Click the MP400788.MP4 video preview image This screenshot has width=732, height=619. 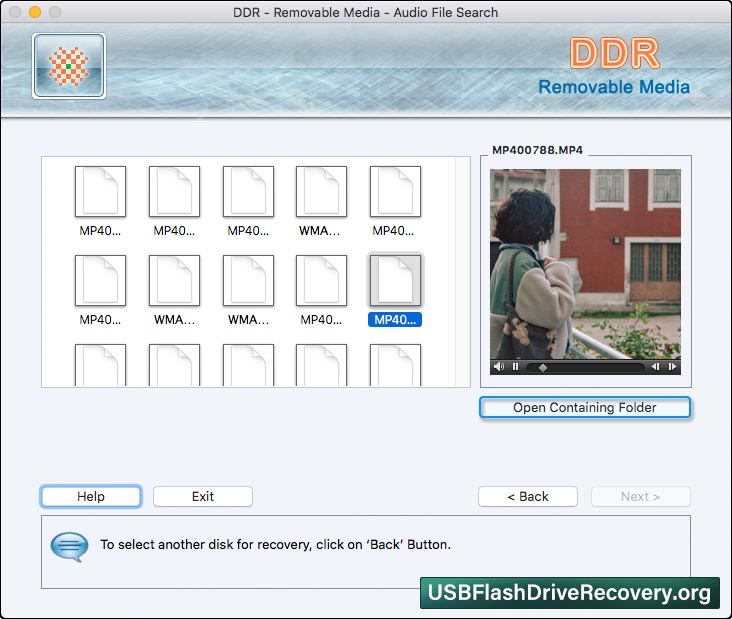(585, 264)
